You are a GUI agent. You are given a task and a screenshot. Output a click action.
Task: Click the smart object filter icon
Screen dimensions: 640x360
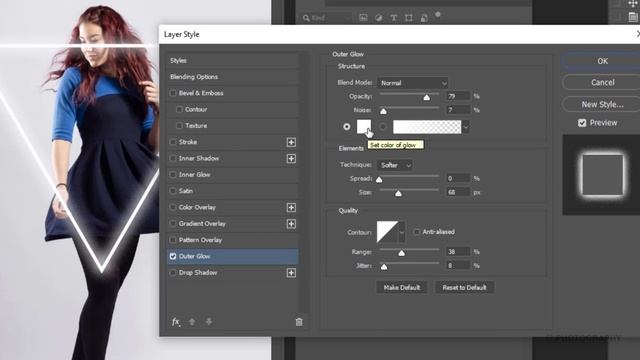tap(424, 18)
